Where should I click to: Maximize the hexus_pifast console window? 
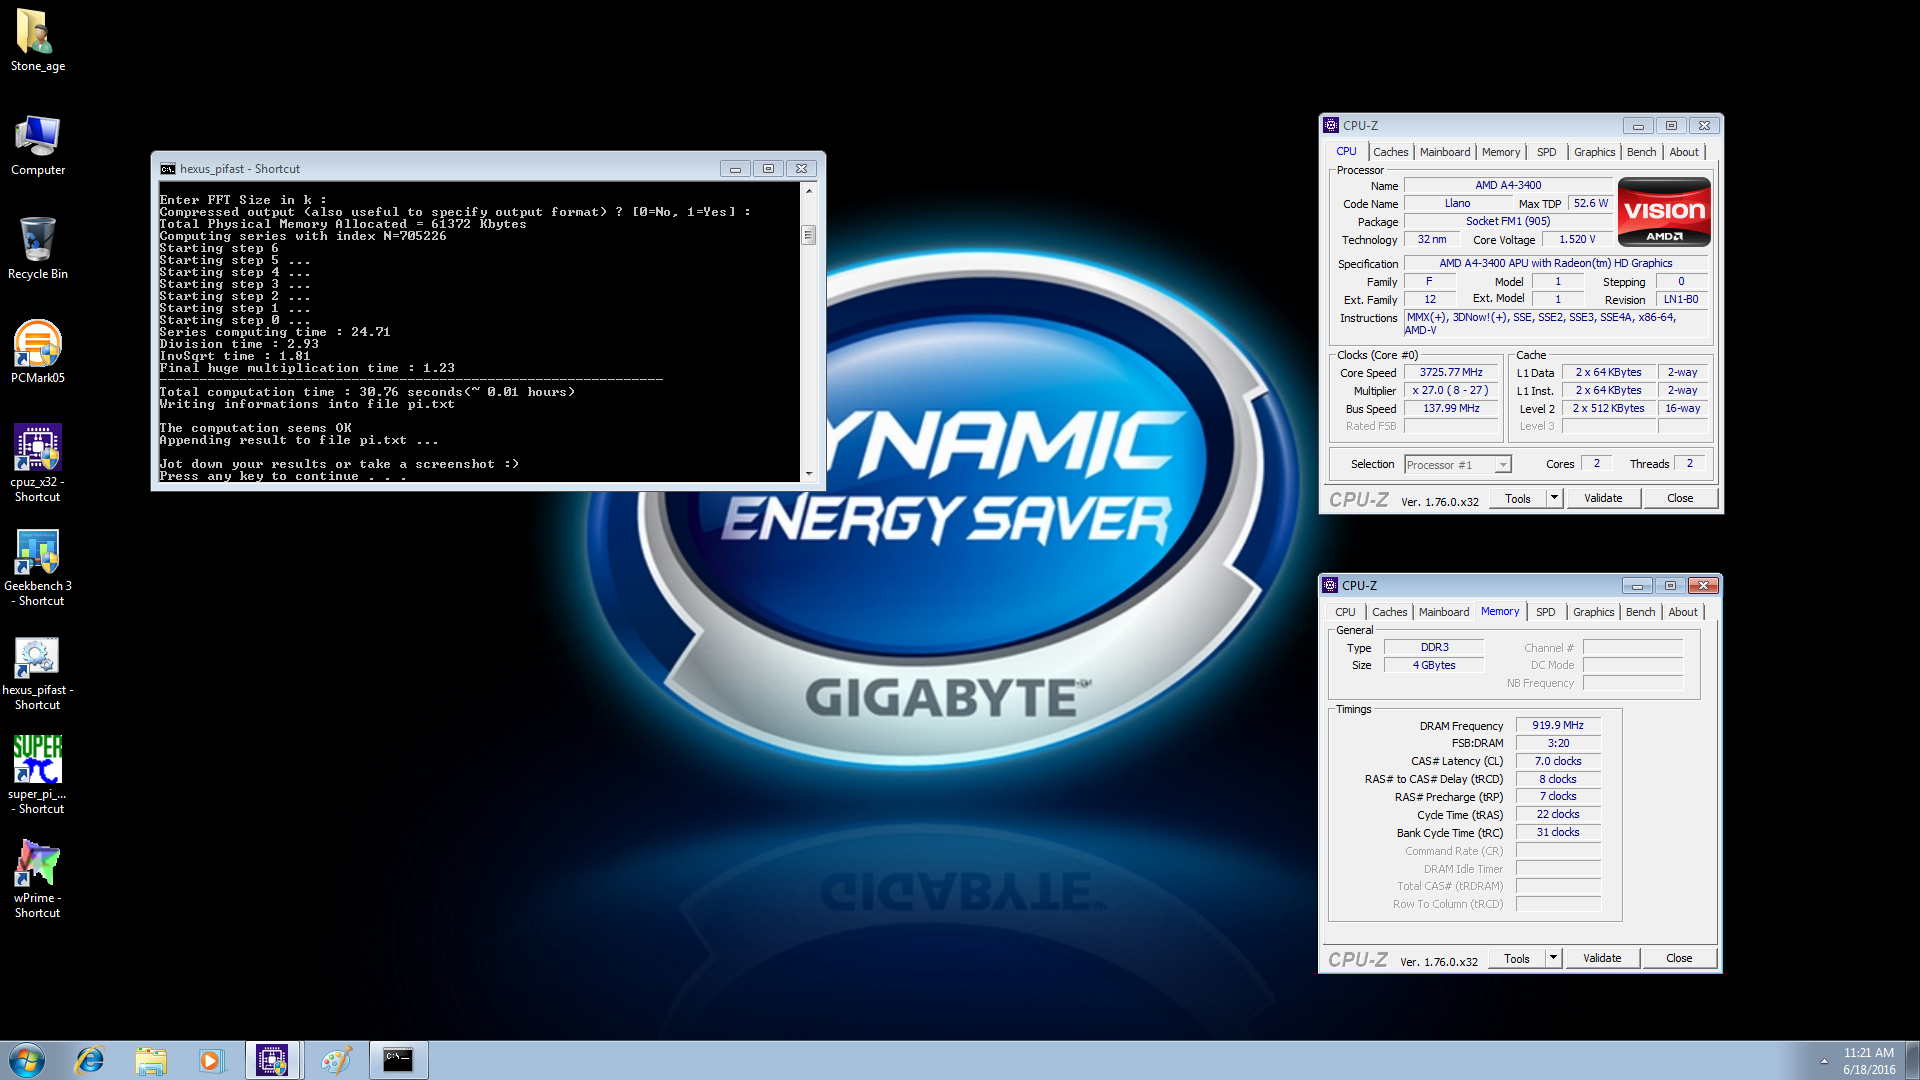point(768,169)
